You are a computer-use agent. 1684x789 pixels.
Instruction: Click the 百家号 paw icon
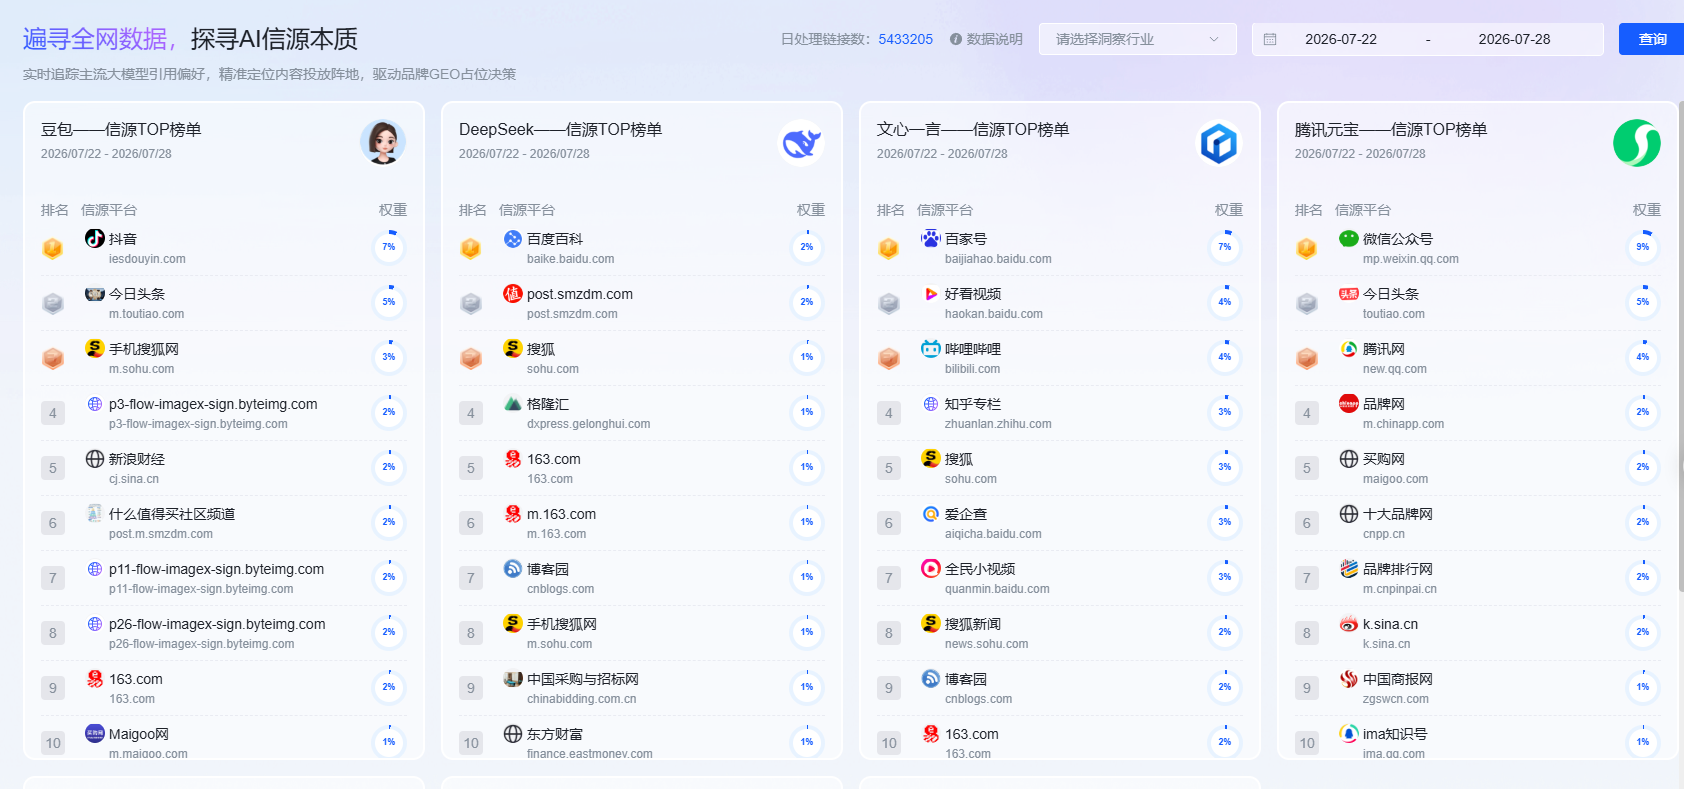[931, 238]
